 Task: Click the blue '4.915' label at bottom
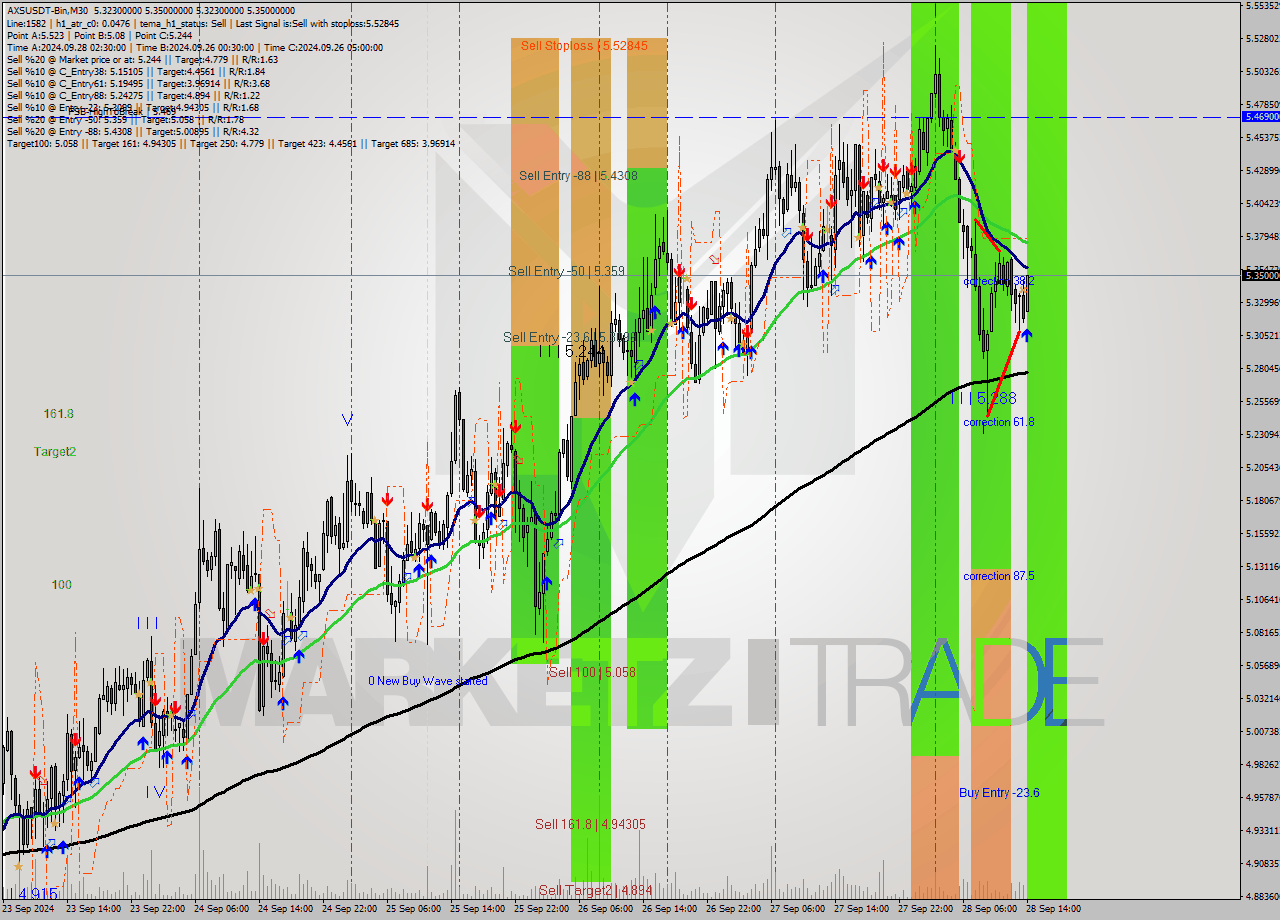[38, 893]
